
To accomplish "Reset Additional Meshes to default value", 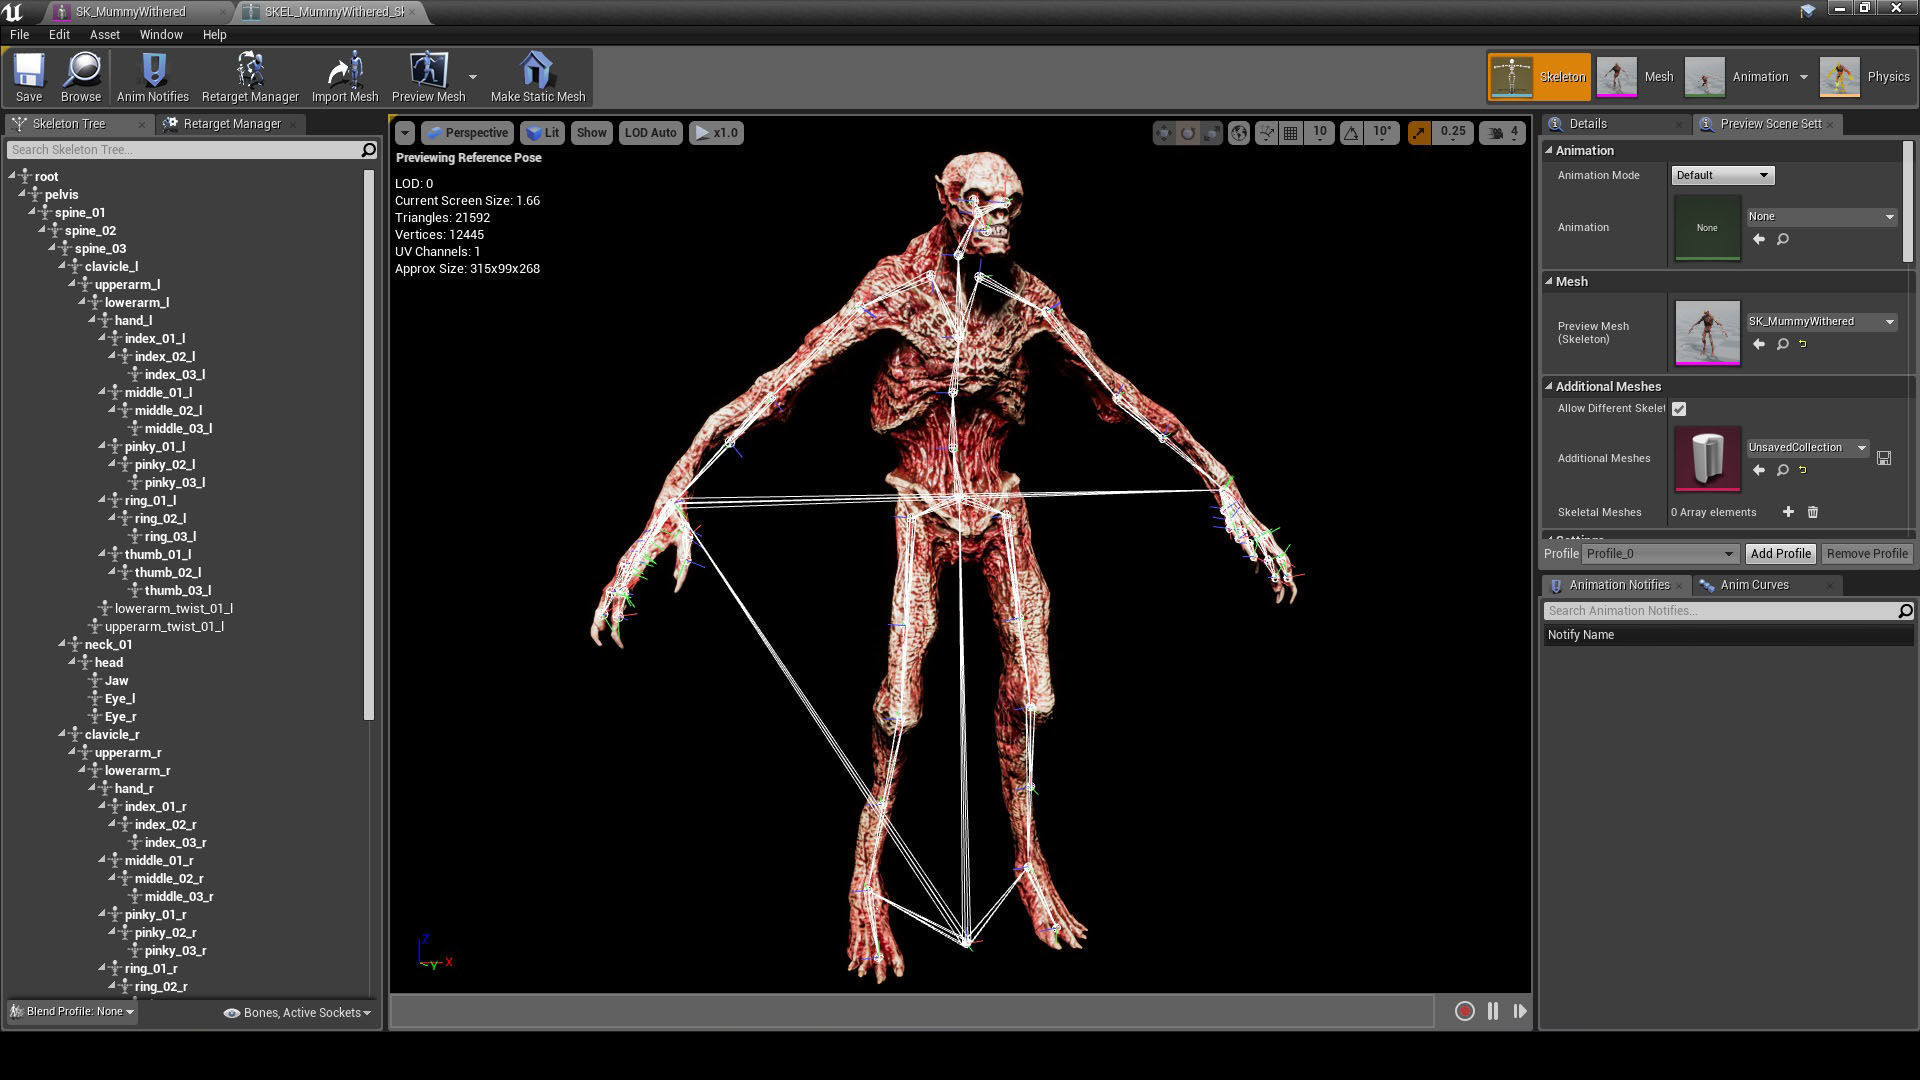I will coord(1804,471).
